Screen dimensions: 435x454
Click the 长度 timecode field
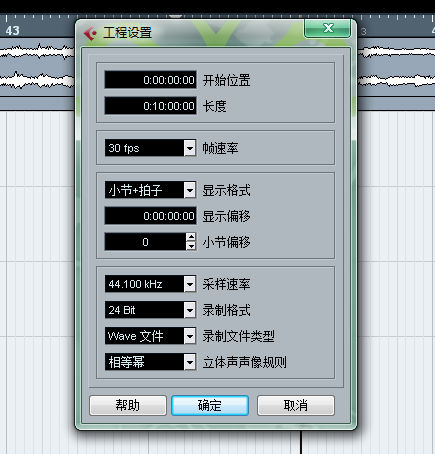tap(150, 106)
